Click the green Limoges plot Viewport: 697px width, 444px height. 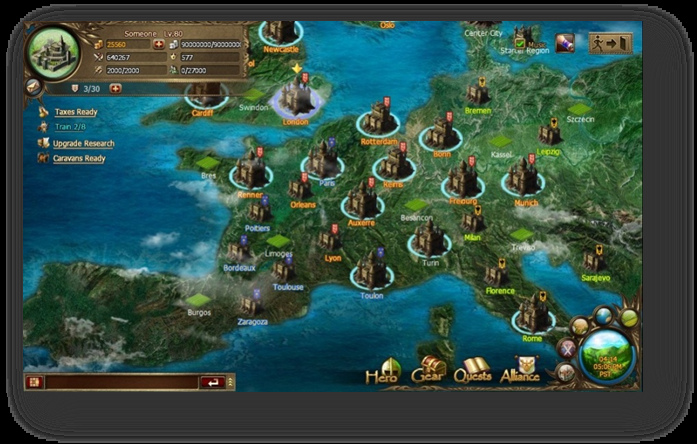(278, 241)
